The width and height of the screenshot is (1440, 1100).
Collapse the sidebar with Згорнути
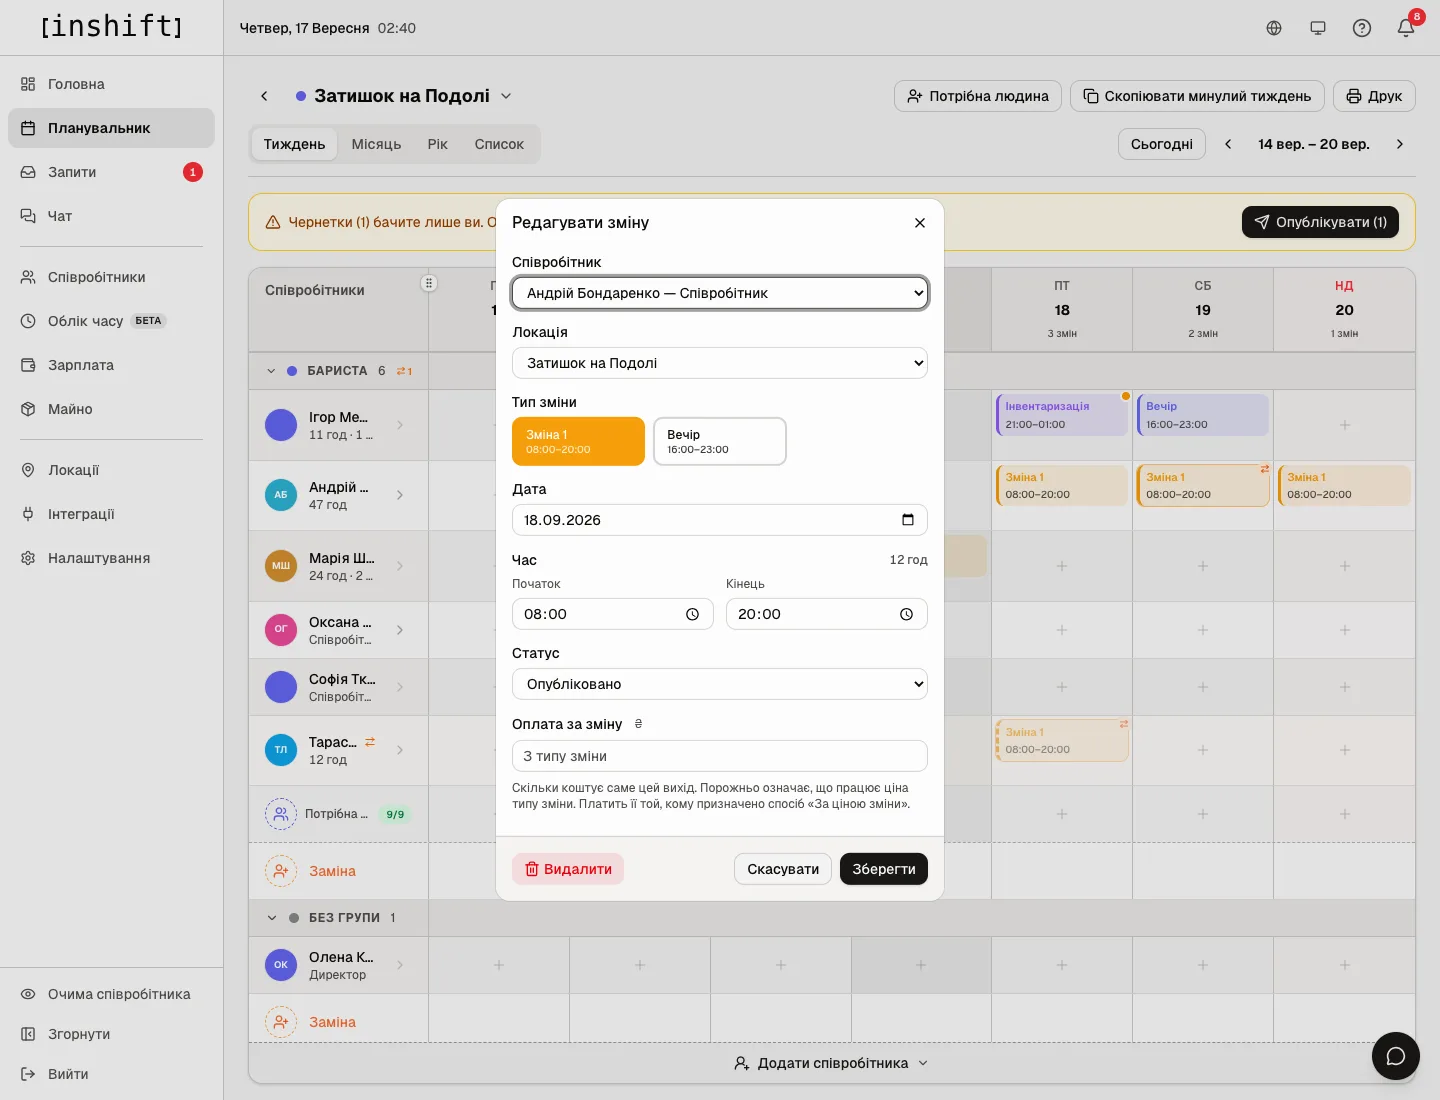click(x=111, y=1034)
